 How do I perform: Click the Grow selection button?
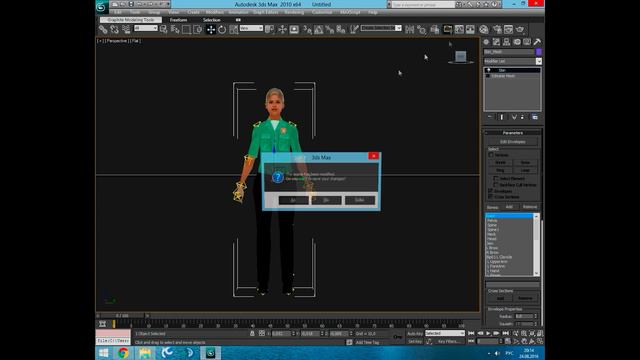tap(525, 162)
